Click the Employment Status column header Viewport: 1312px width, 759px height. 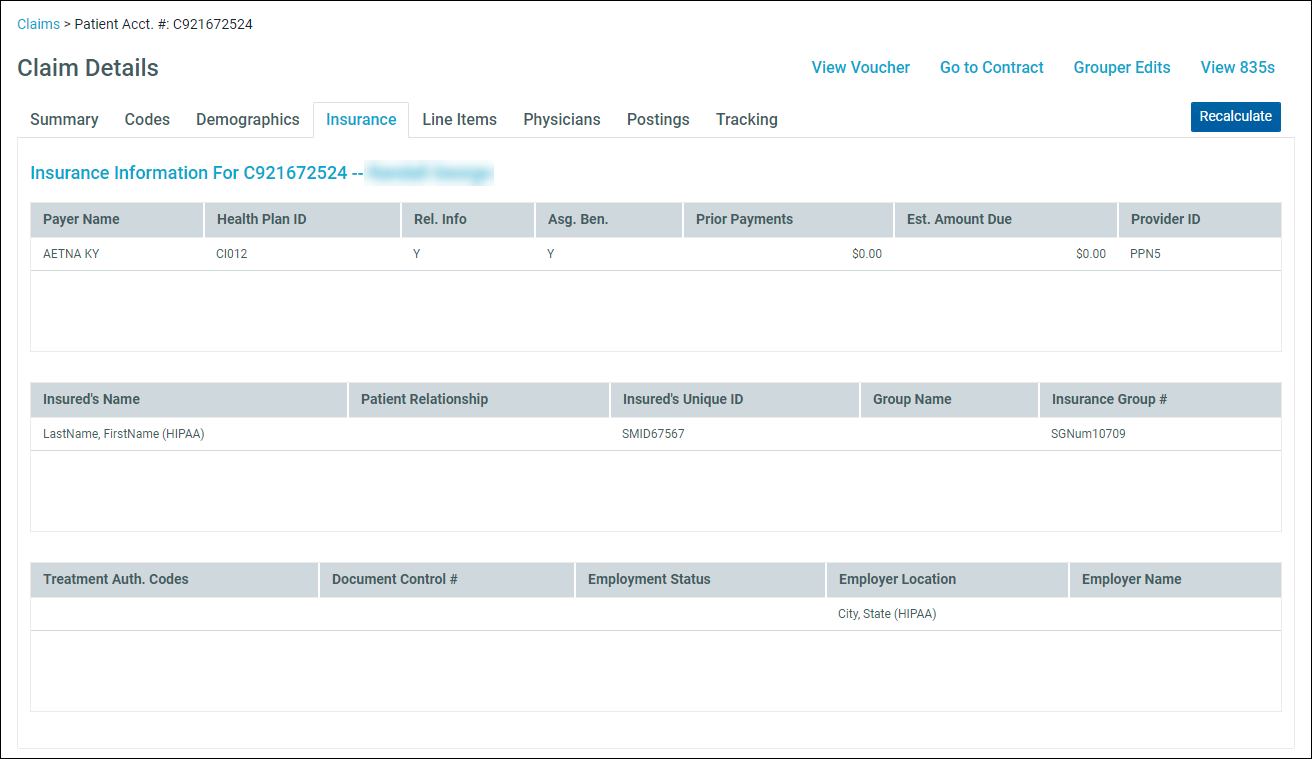(701, 580)
